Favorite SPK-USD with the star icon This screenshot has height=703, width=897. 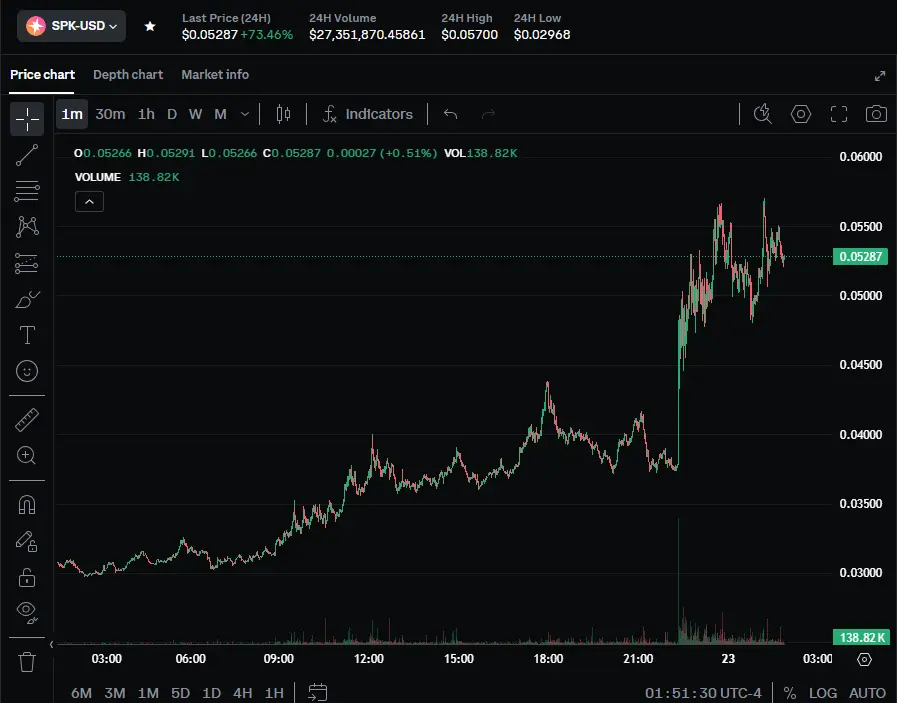(150, 26)
